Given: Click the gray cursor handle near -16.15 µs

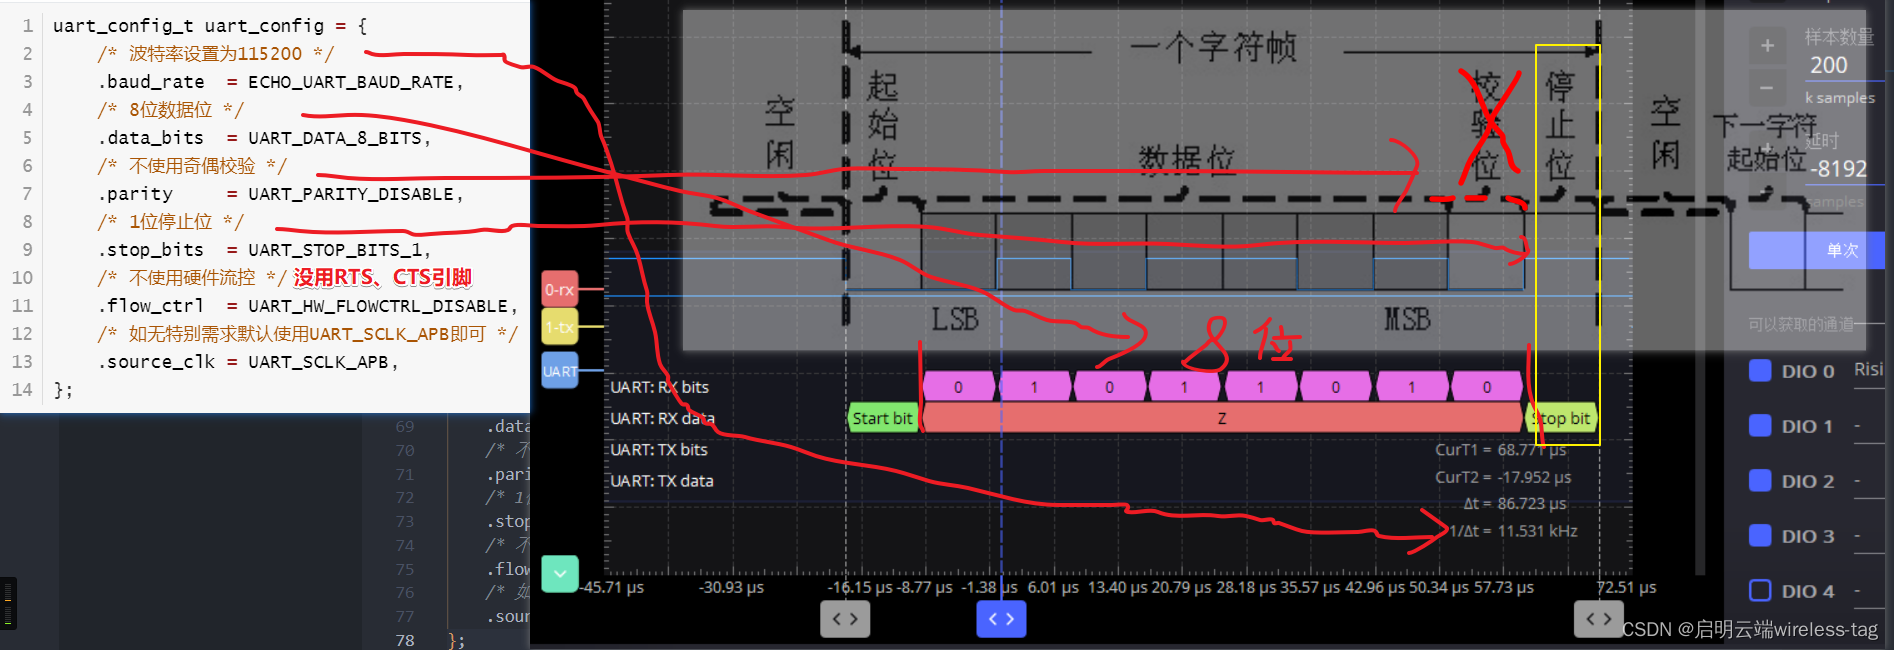Looking at the screenshot, I should click(845, 619).
